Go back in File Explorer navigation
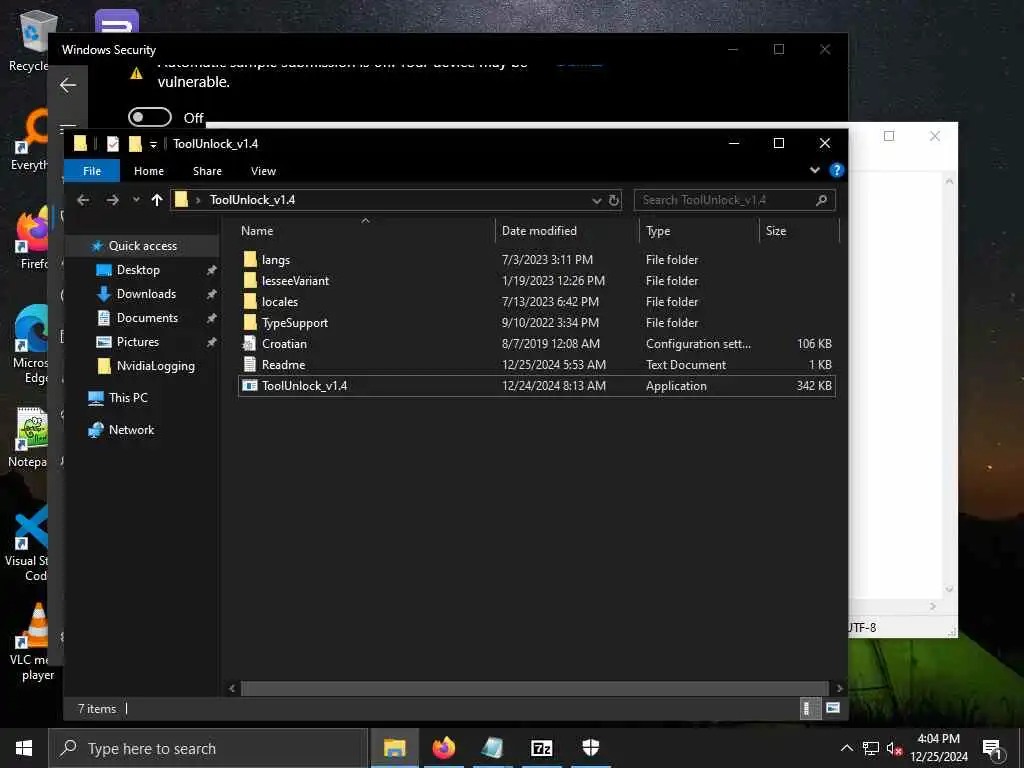Viewport: 1024px width, 768px height. tap(83, 200)
